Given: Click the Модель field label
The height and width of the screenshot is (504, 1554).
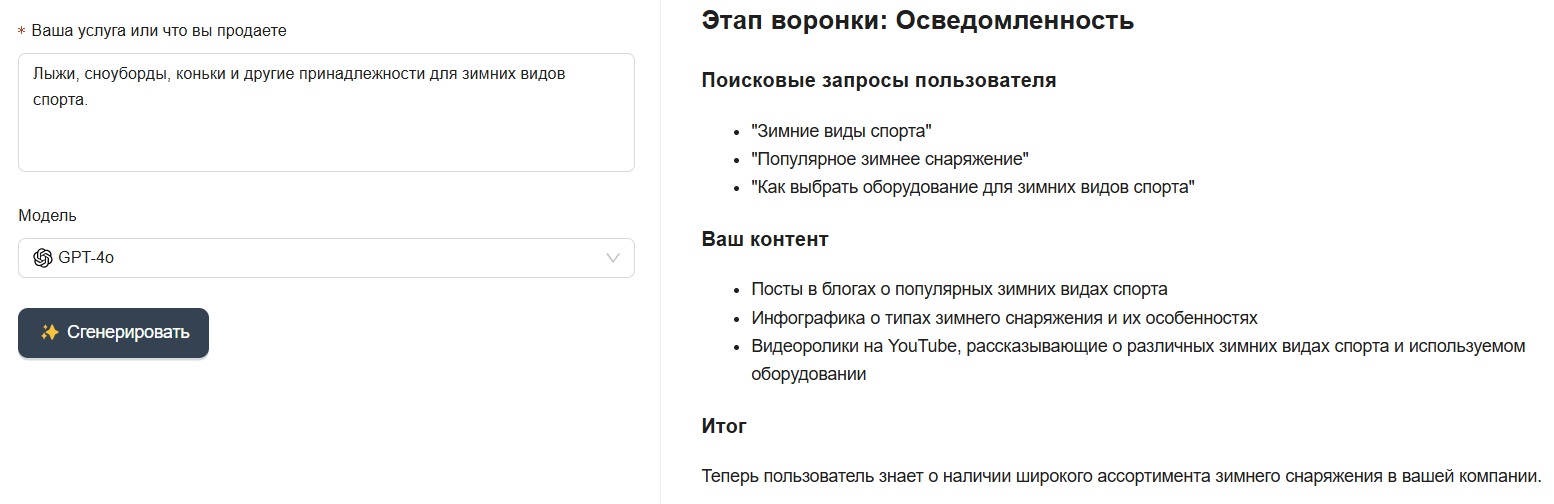Looking at the screenshot, I should (47, 215).
